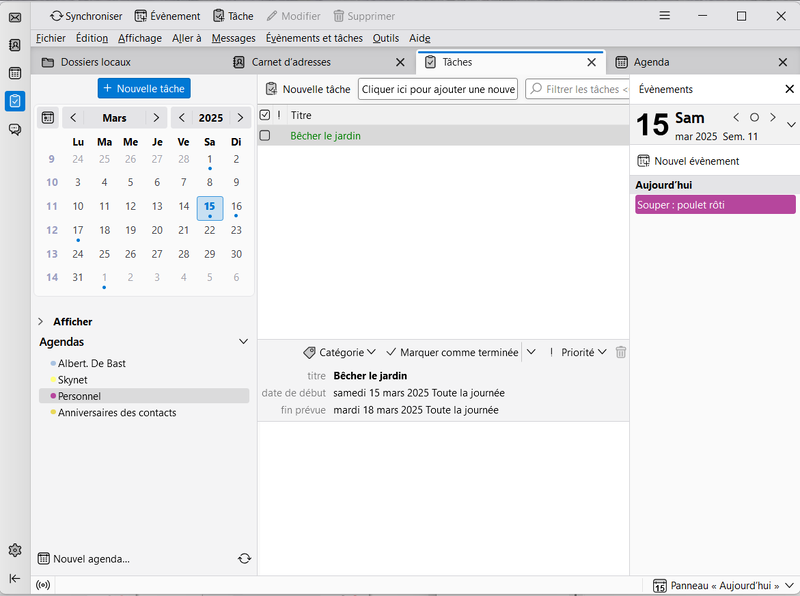The image size is (800, 596).
Task: Check the Bêcher le jardin task checkbox
Action: click(265, 135)
